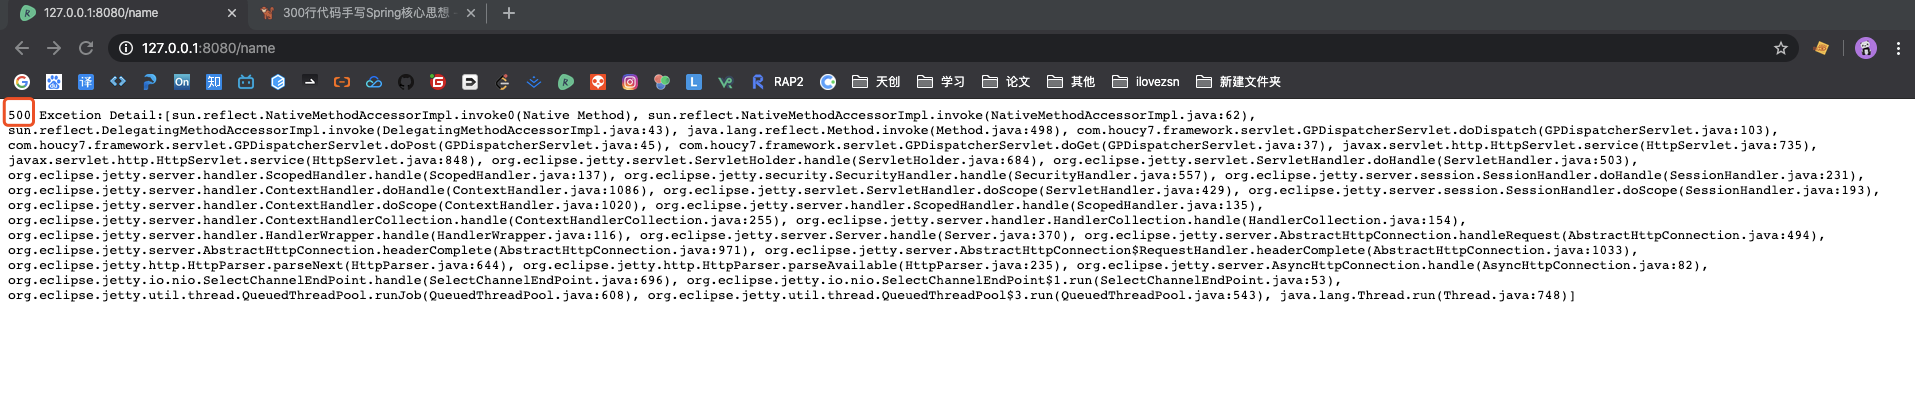Close the 127.0.0.1:8080/name tab
Image resolution: width=1915 pixels, height=400 pixels.
(232, 13)
